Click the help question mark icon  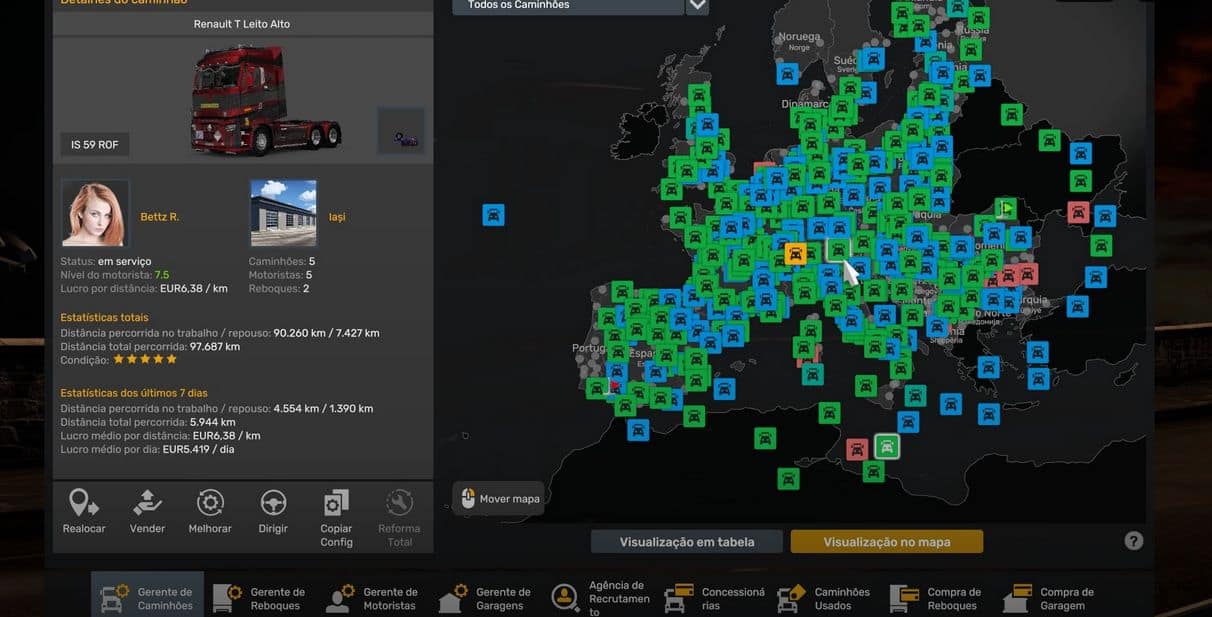pos(1133,541)
